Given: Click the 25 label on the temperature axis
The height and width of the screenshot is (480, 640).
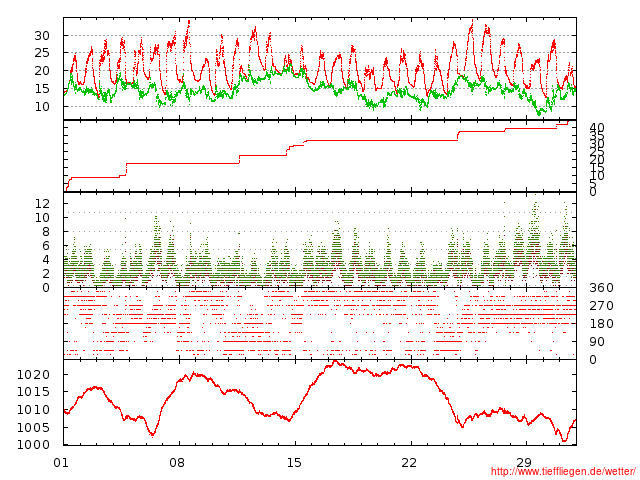Looking at the screenshot, I should [42, 53].
